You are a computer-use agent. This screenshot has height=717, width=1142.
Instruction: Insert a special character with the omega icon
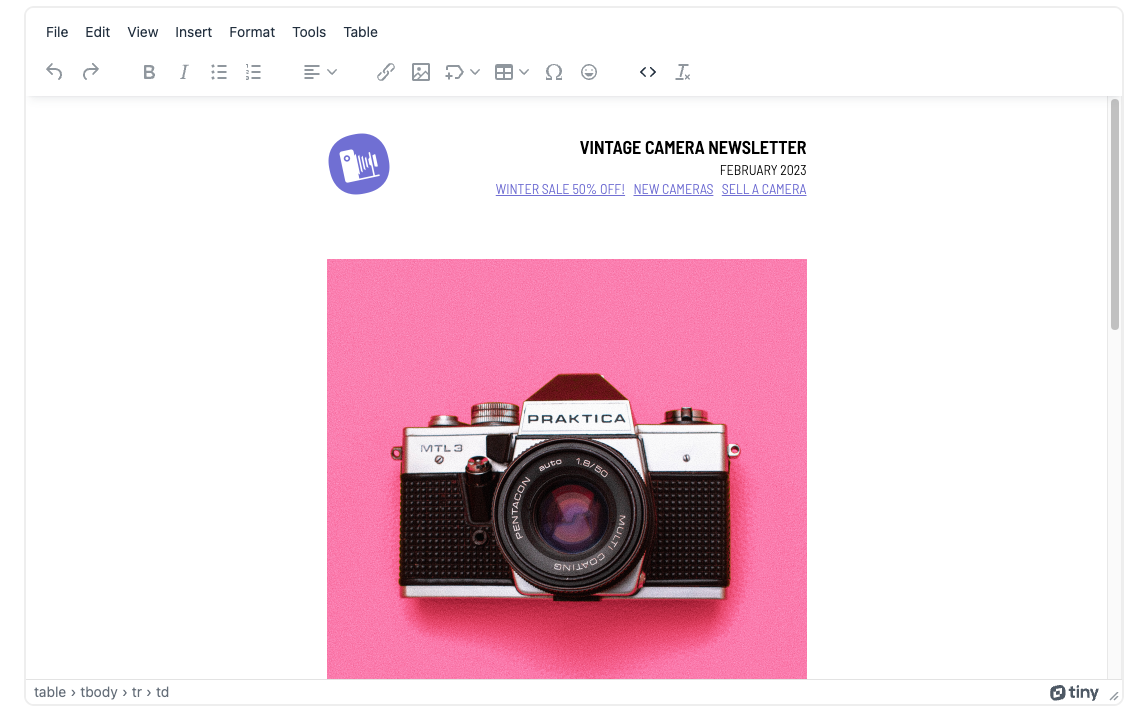click(x=554, y=71)
